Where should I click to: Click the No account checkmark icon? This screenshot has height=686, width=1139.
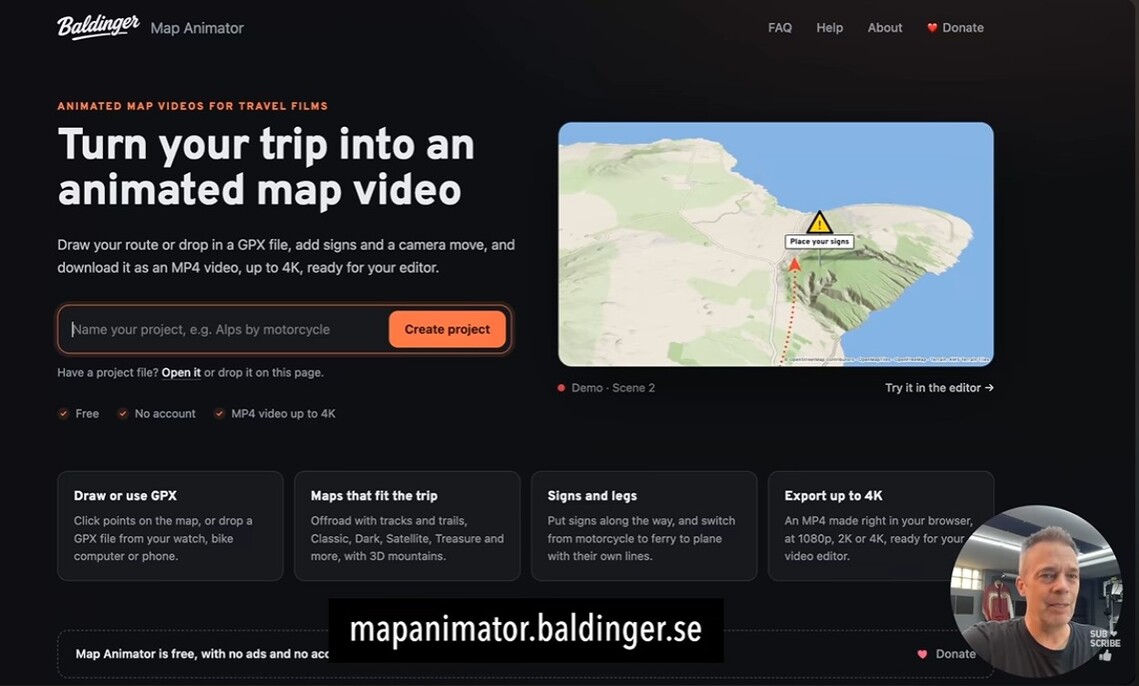coord(123,413)
